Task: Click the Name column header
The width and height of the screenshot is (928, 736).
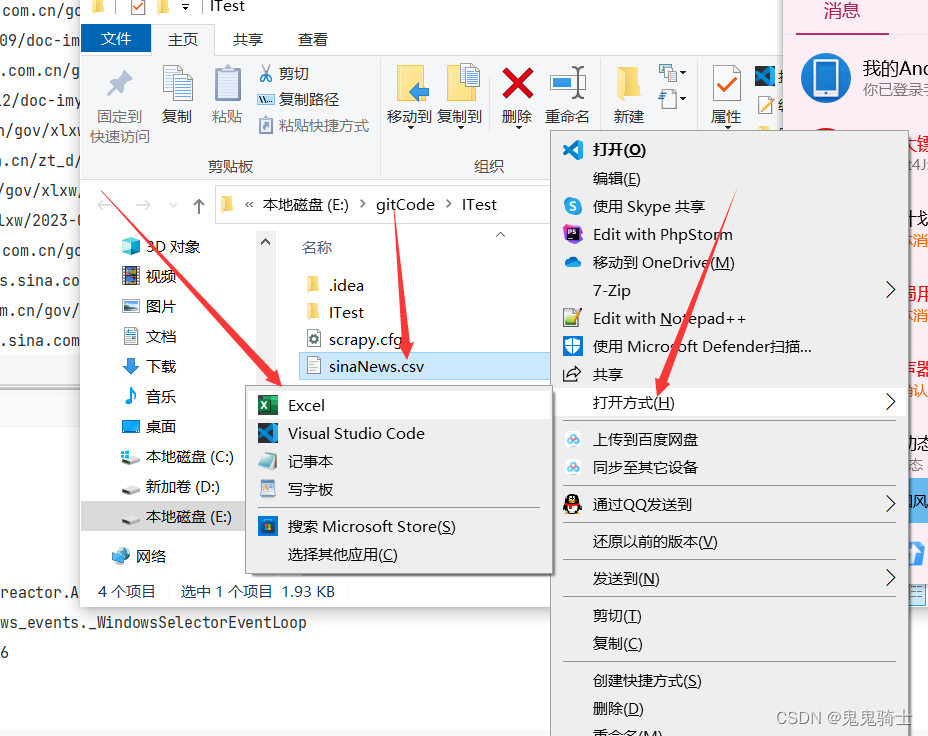Action: [x=317, y=247]
